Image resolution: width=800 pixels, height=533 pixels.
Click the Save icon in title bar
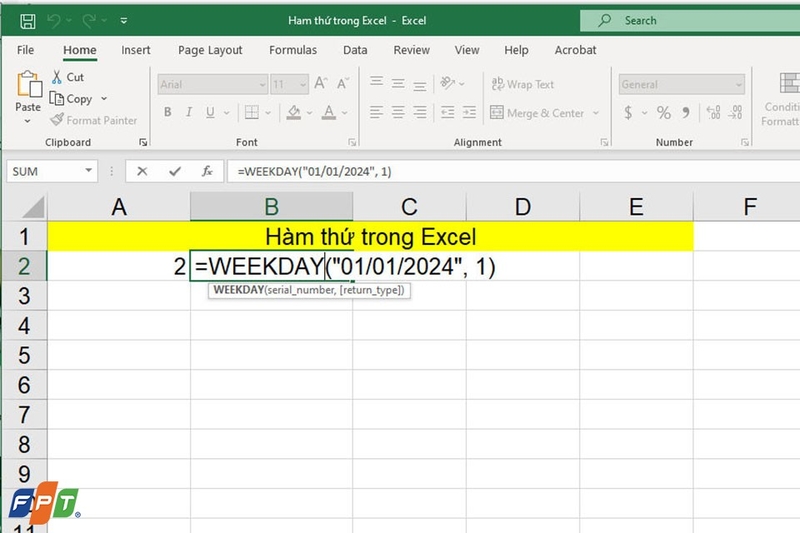tap(28, 21)
